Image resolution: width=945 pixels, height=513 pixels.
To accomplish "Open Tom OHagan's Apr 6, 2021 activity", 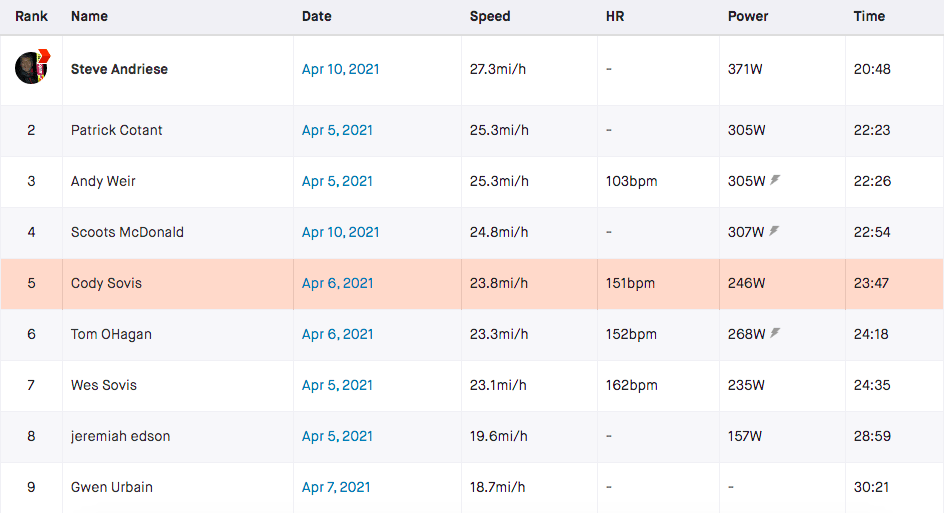I will (x=337, y=335).
